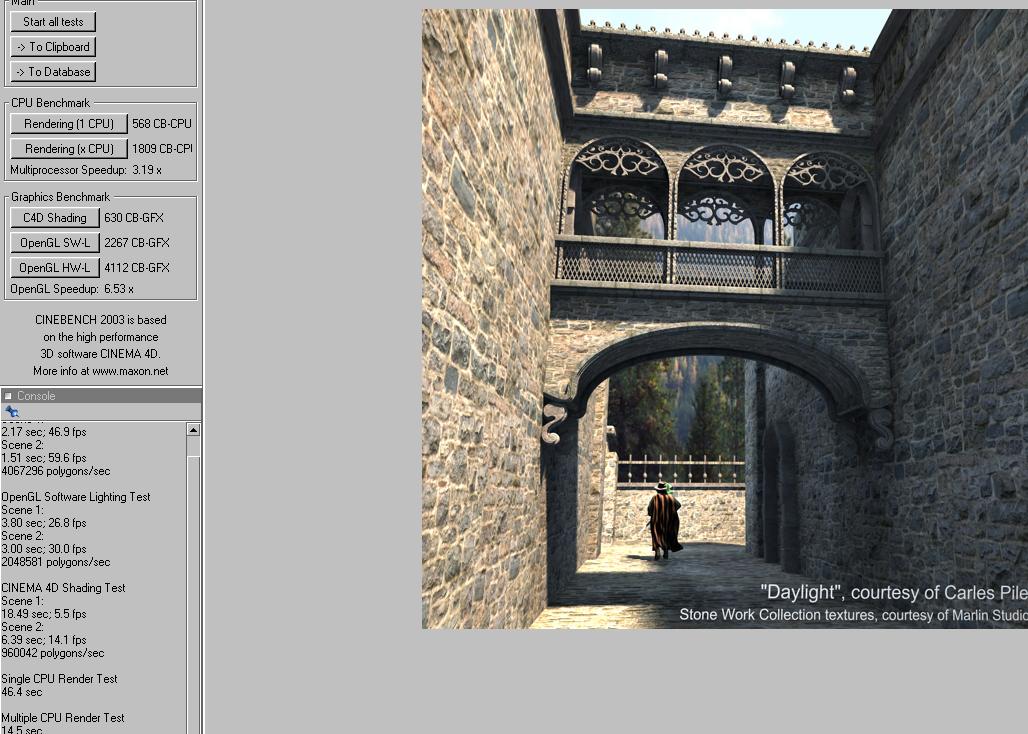Click the www.maxon.net info line
The width and height of the screenshot is (1028, 734).
(x=101, y=371)
